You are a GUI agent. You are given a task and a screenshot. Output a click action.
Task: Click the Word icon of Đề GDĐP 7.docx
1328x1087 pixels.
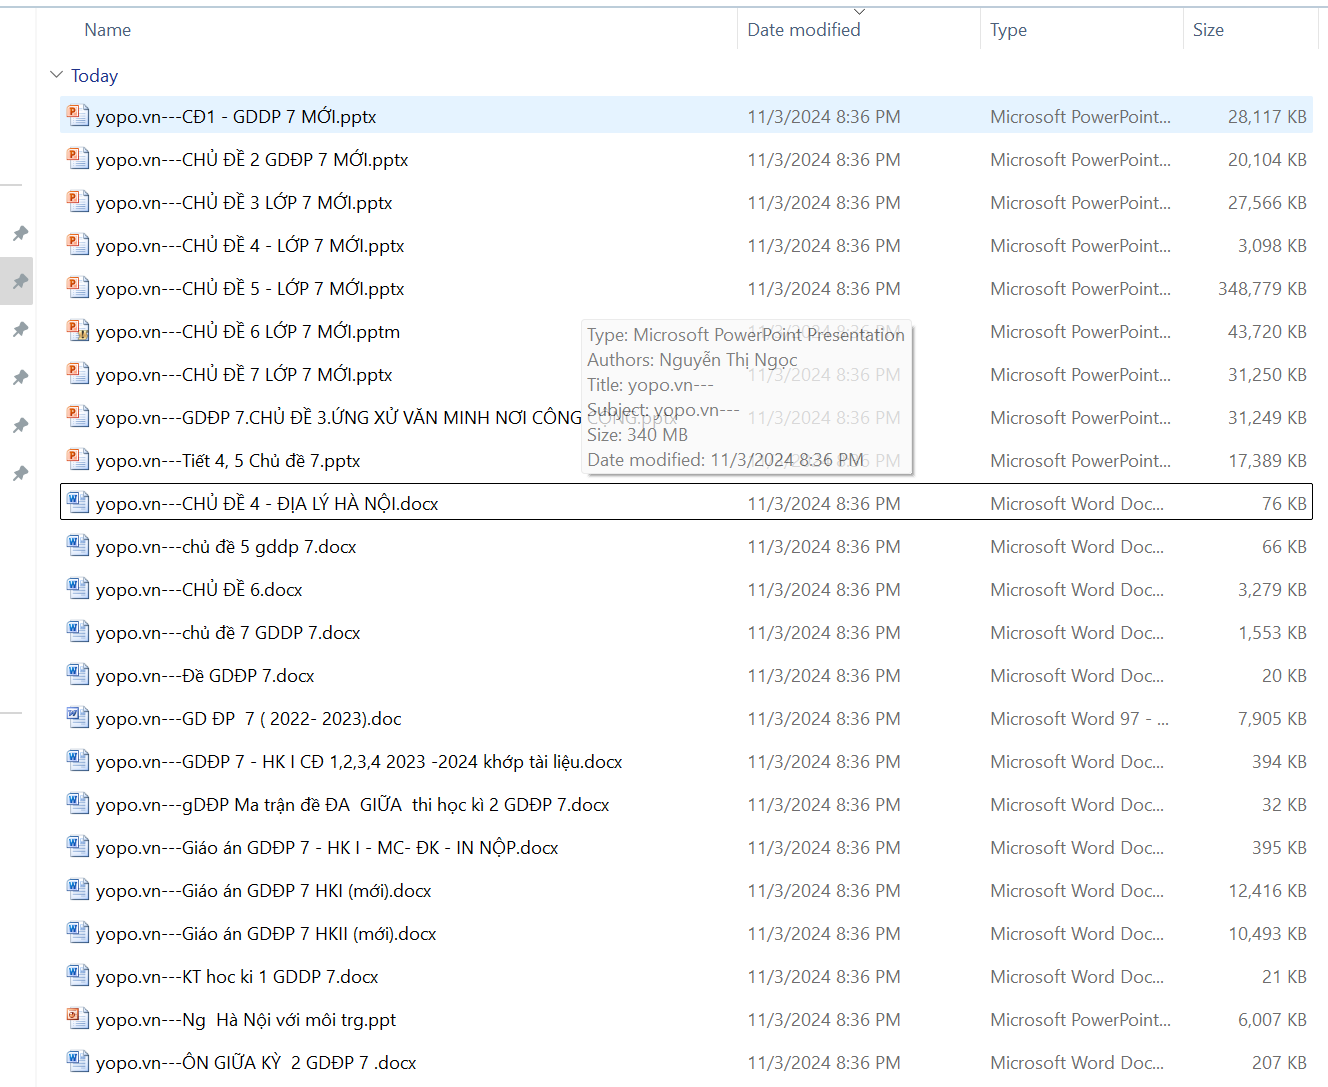click(x=78, y=674)
